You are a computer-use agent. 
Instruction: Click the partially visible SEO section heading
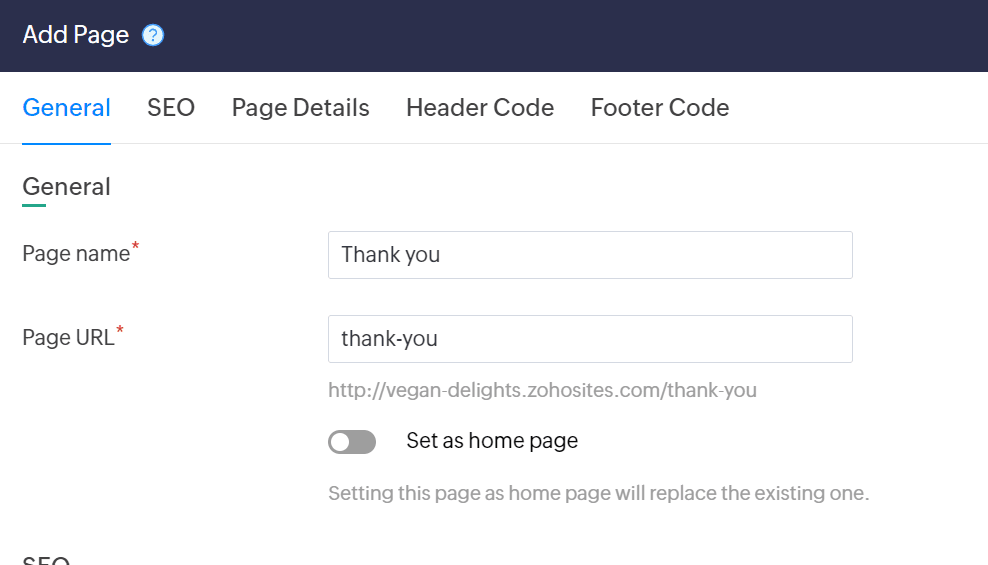coord(46,560)
